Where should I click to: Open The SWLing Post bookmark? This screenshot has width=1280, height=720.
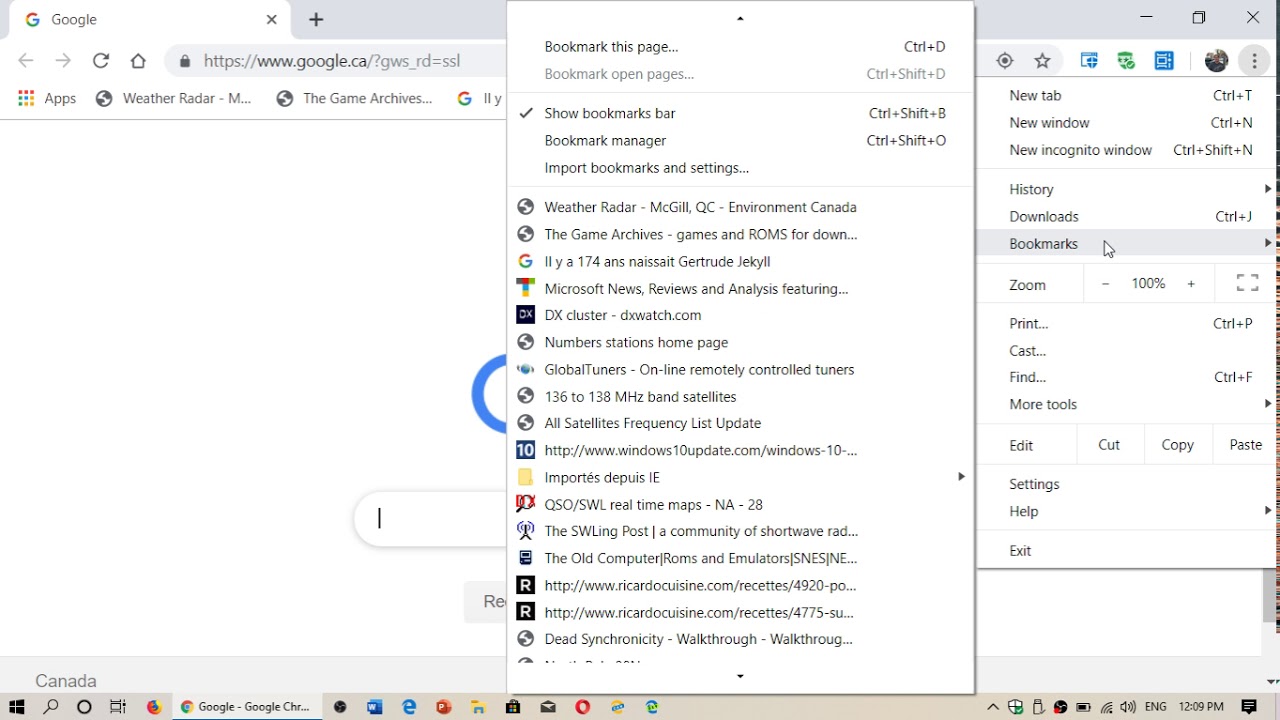click(740, 531)
